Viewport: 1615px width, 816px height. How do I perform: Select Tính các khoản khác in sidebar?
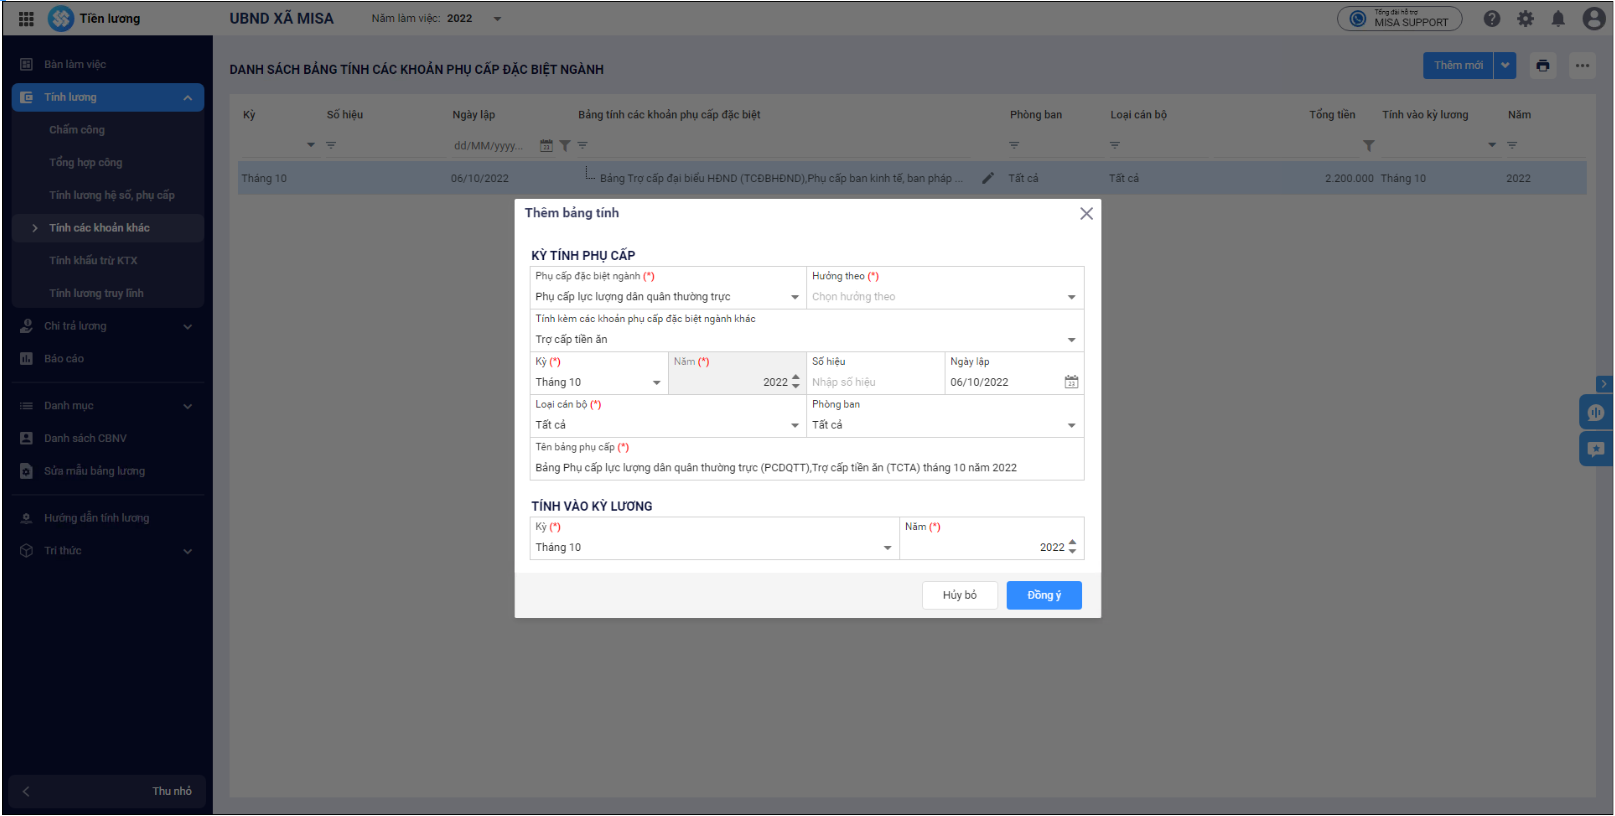[108, 228]
